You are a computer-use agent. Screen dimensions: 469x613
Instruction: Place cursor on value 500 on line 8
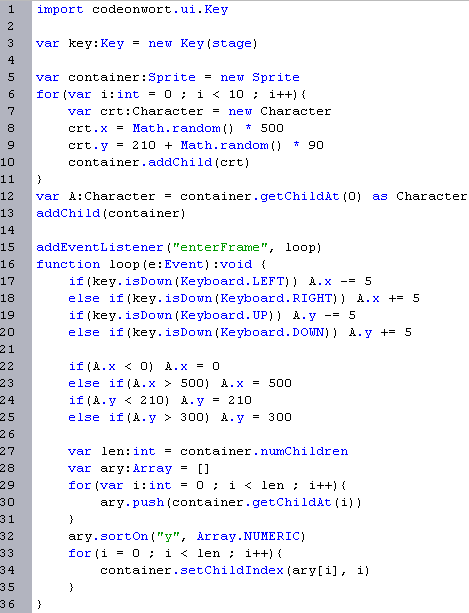tap(272, 128)
